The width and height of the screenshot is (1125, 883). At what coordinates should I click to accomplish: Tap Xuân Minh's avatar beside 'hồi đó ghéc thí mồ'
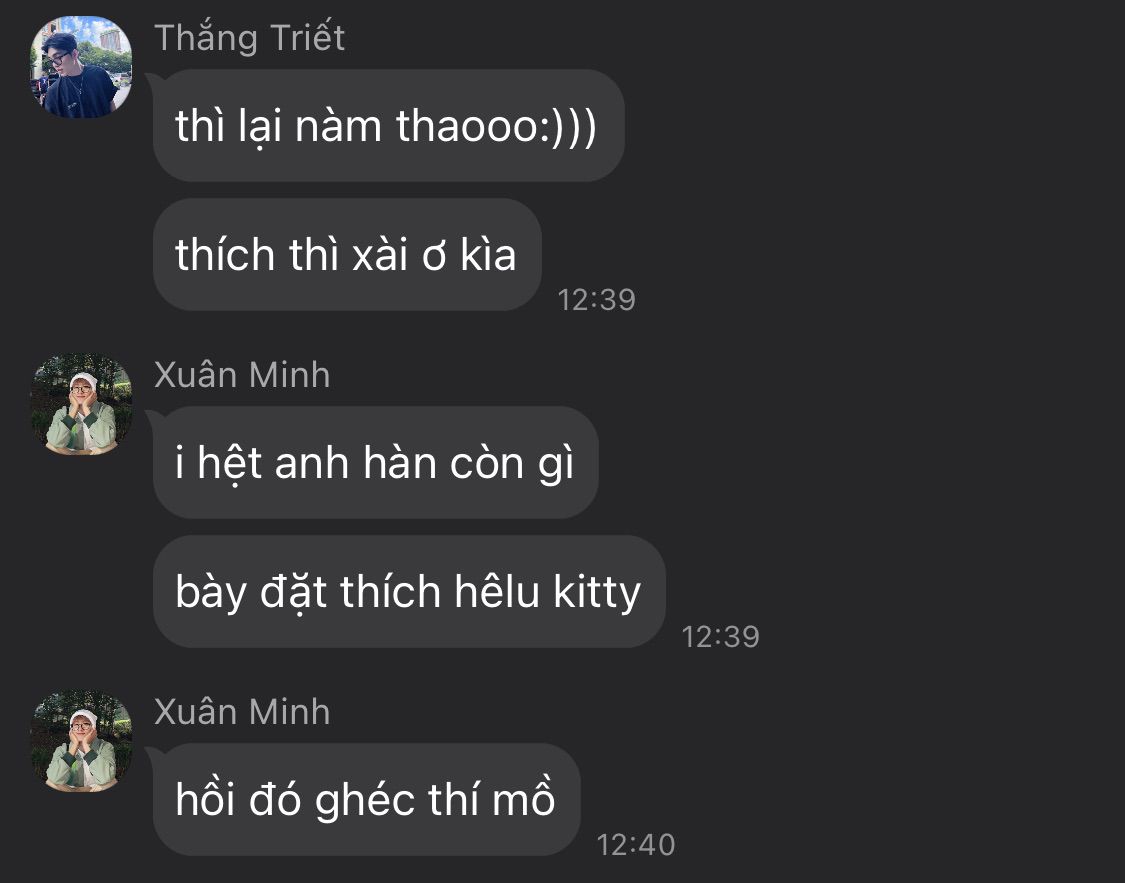click(81, 741)
